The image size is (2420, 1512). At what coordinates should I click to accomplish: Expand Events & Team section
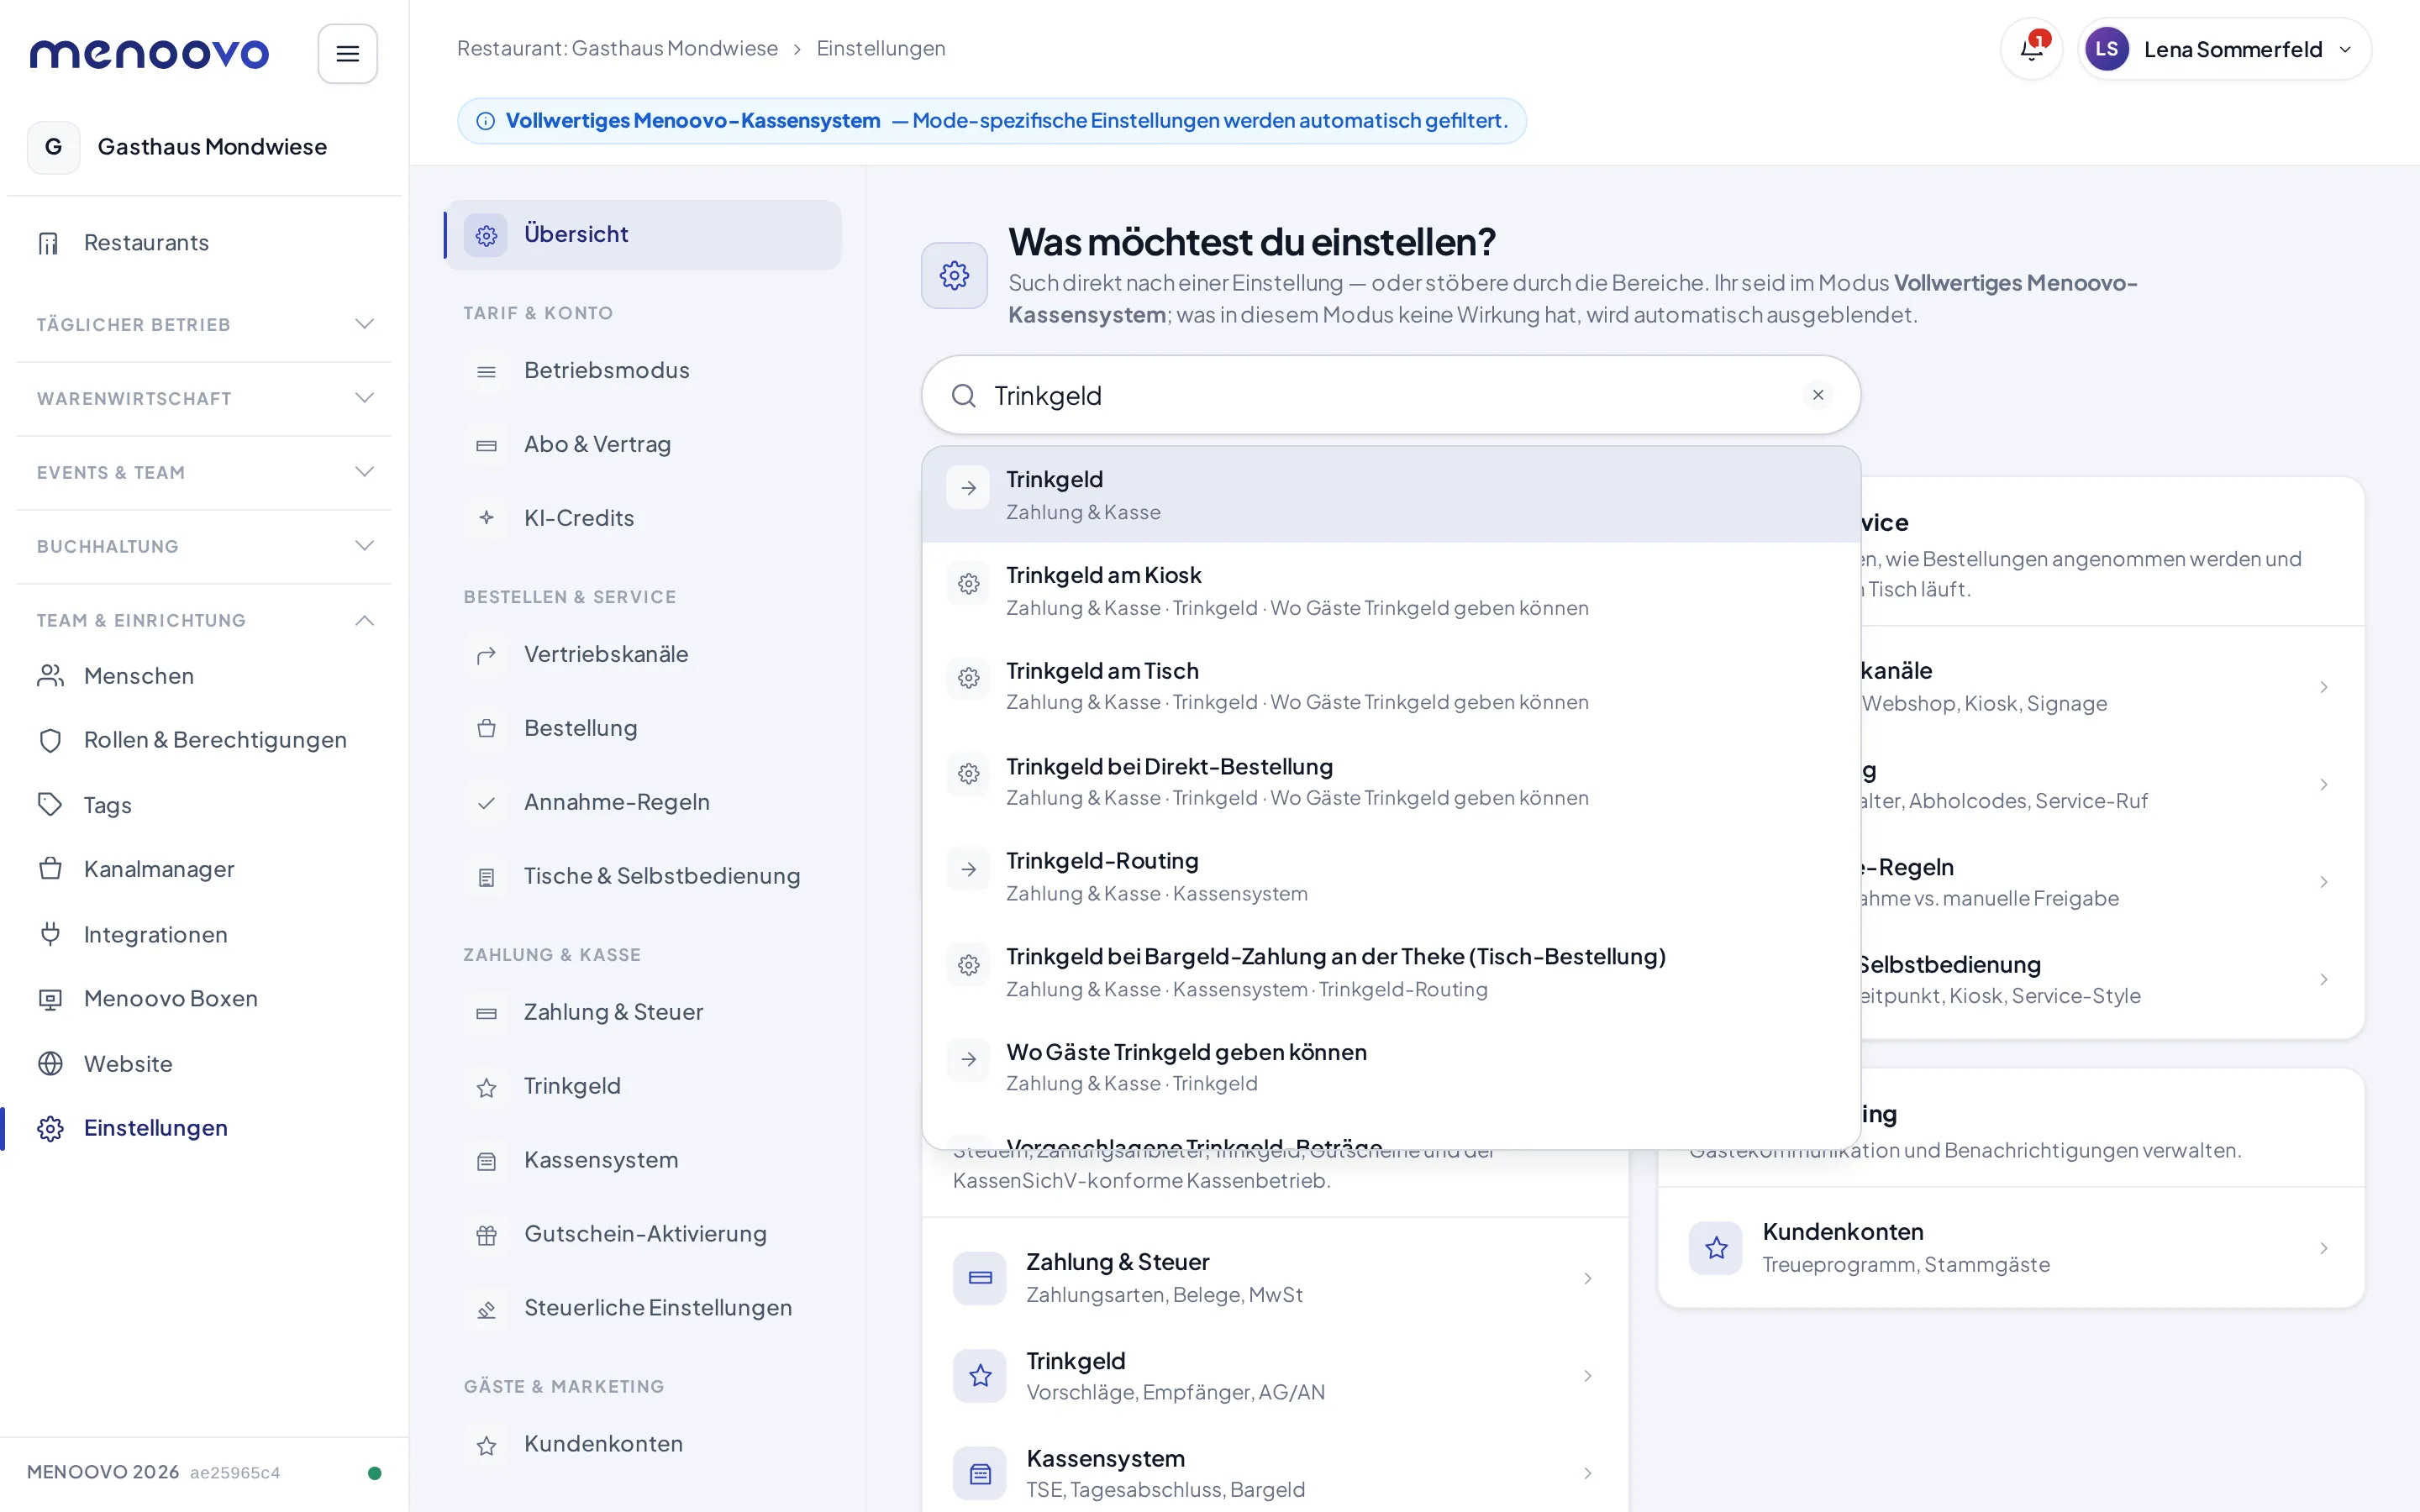(x=204, y=472)
